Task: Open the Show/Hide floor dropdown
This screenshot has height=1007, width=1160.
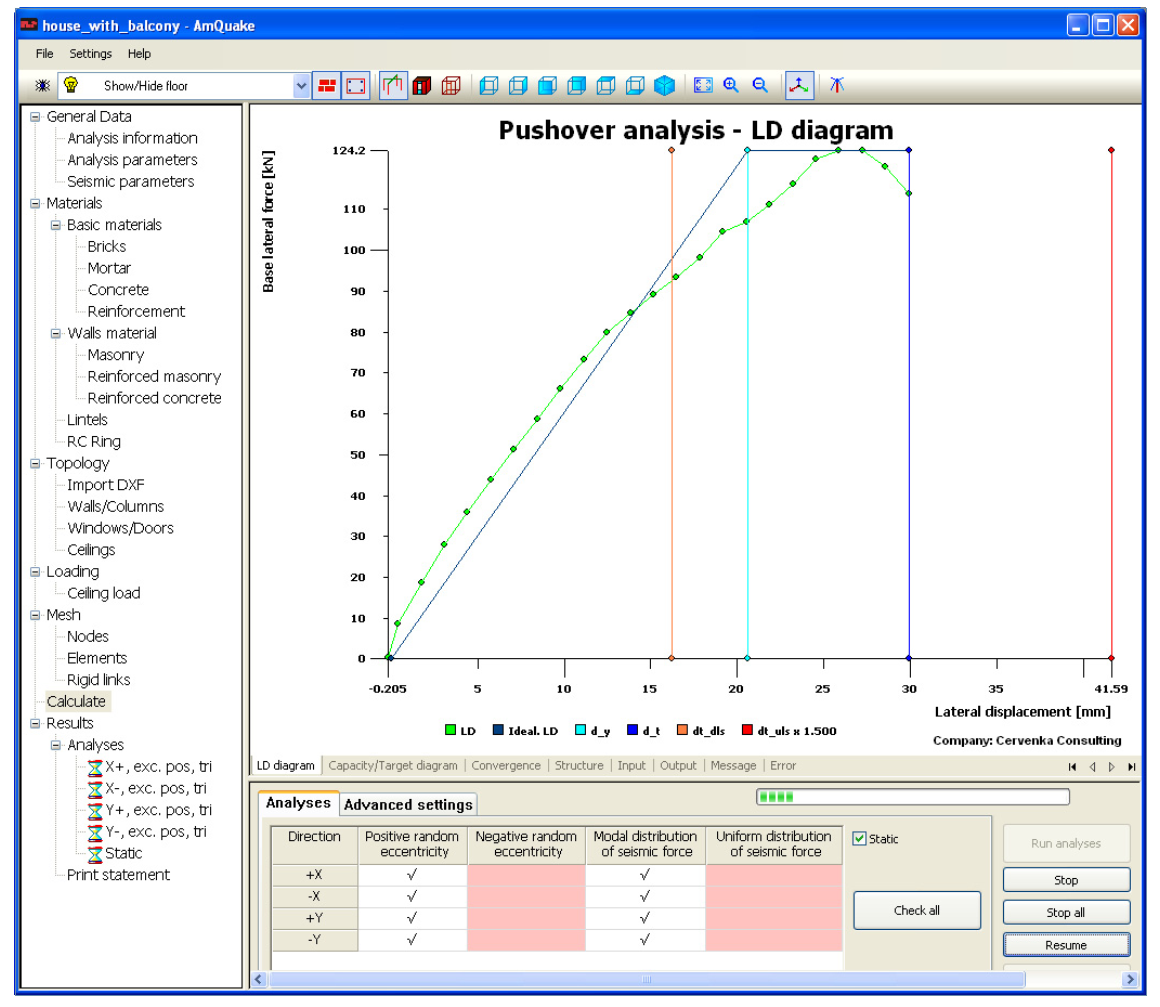Action: pos(301,86)
